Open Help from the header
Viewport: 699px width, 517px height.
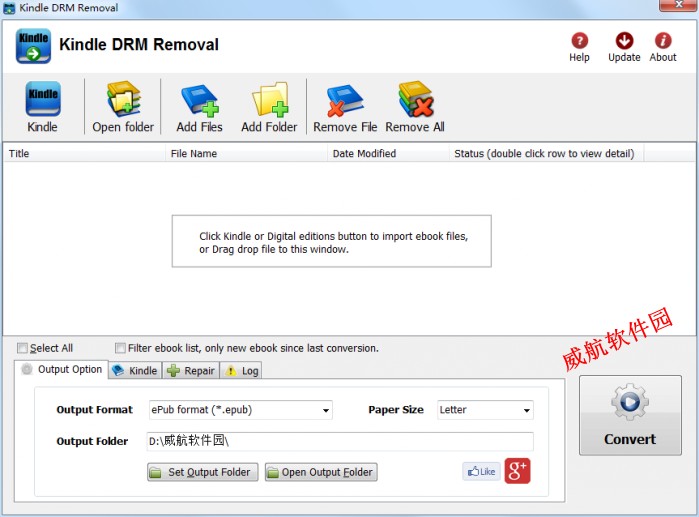[x=579, y=47]
